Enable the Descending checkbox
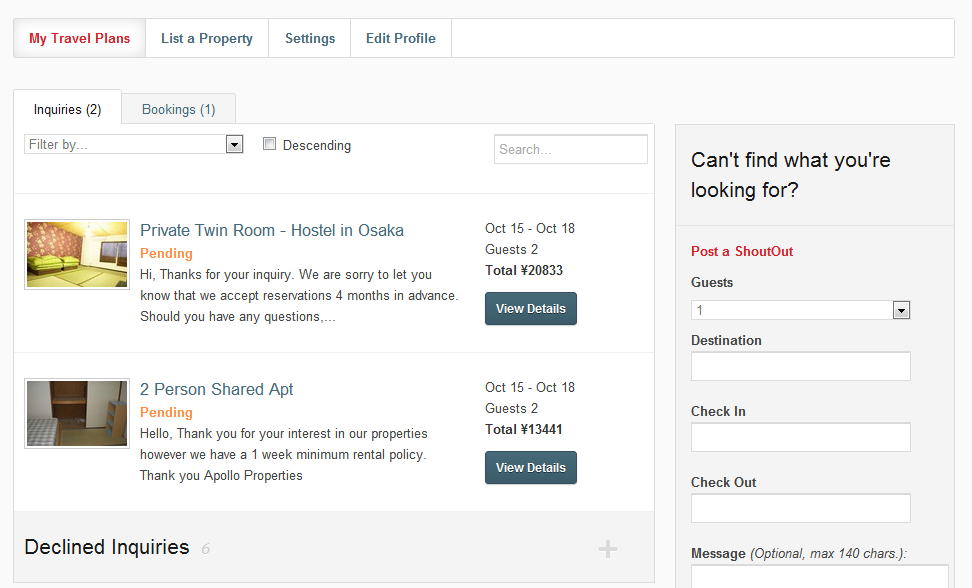 point(269,144)
